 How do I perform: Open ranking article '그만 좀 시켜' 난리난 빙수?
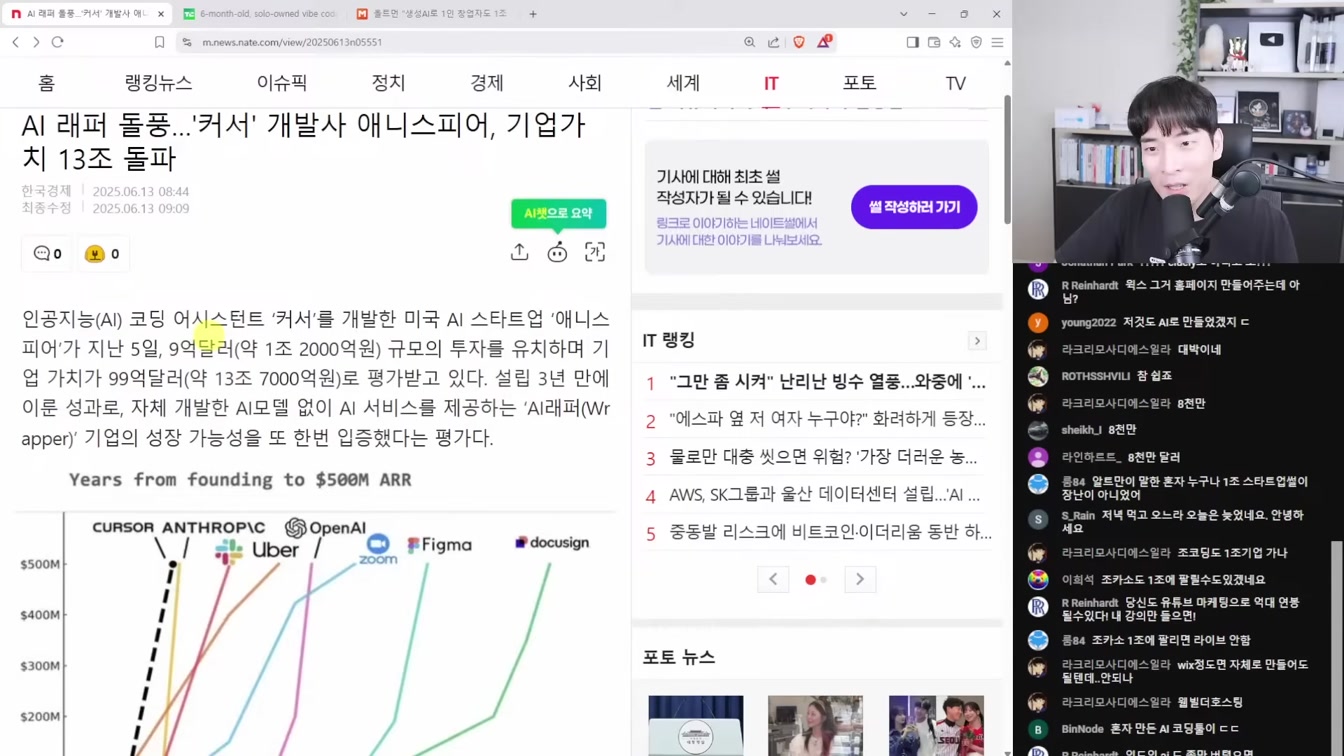tap(827, 382)
